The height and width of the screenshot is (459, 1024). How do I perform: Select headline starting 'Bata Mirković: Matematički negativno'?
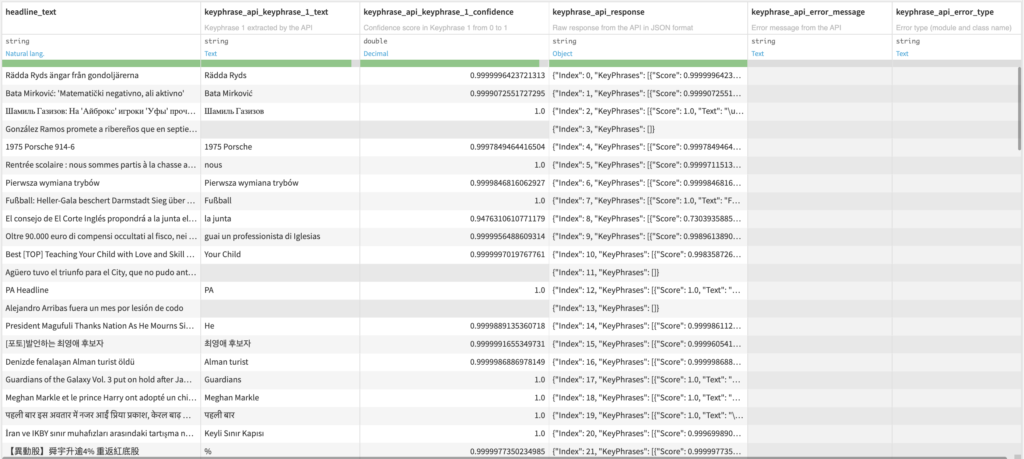[x=101, y=93]
